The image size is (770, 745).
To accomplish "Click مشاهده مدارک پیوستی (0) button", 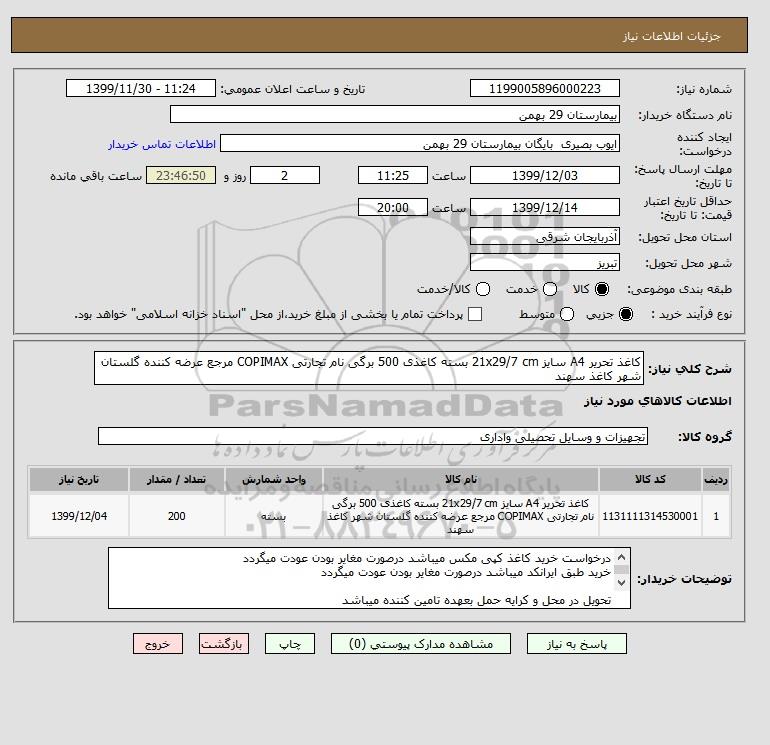I will pyautogui.click(x=421, y=644).
